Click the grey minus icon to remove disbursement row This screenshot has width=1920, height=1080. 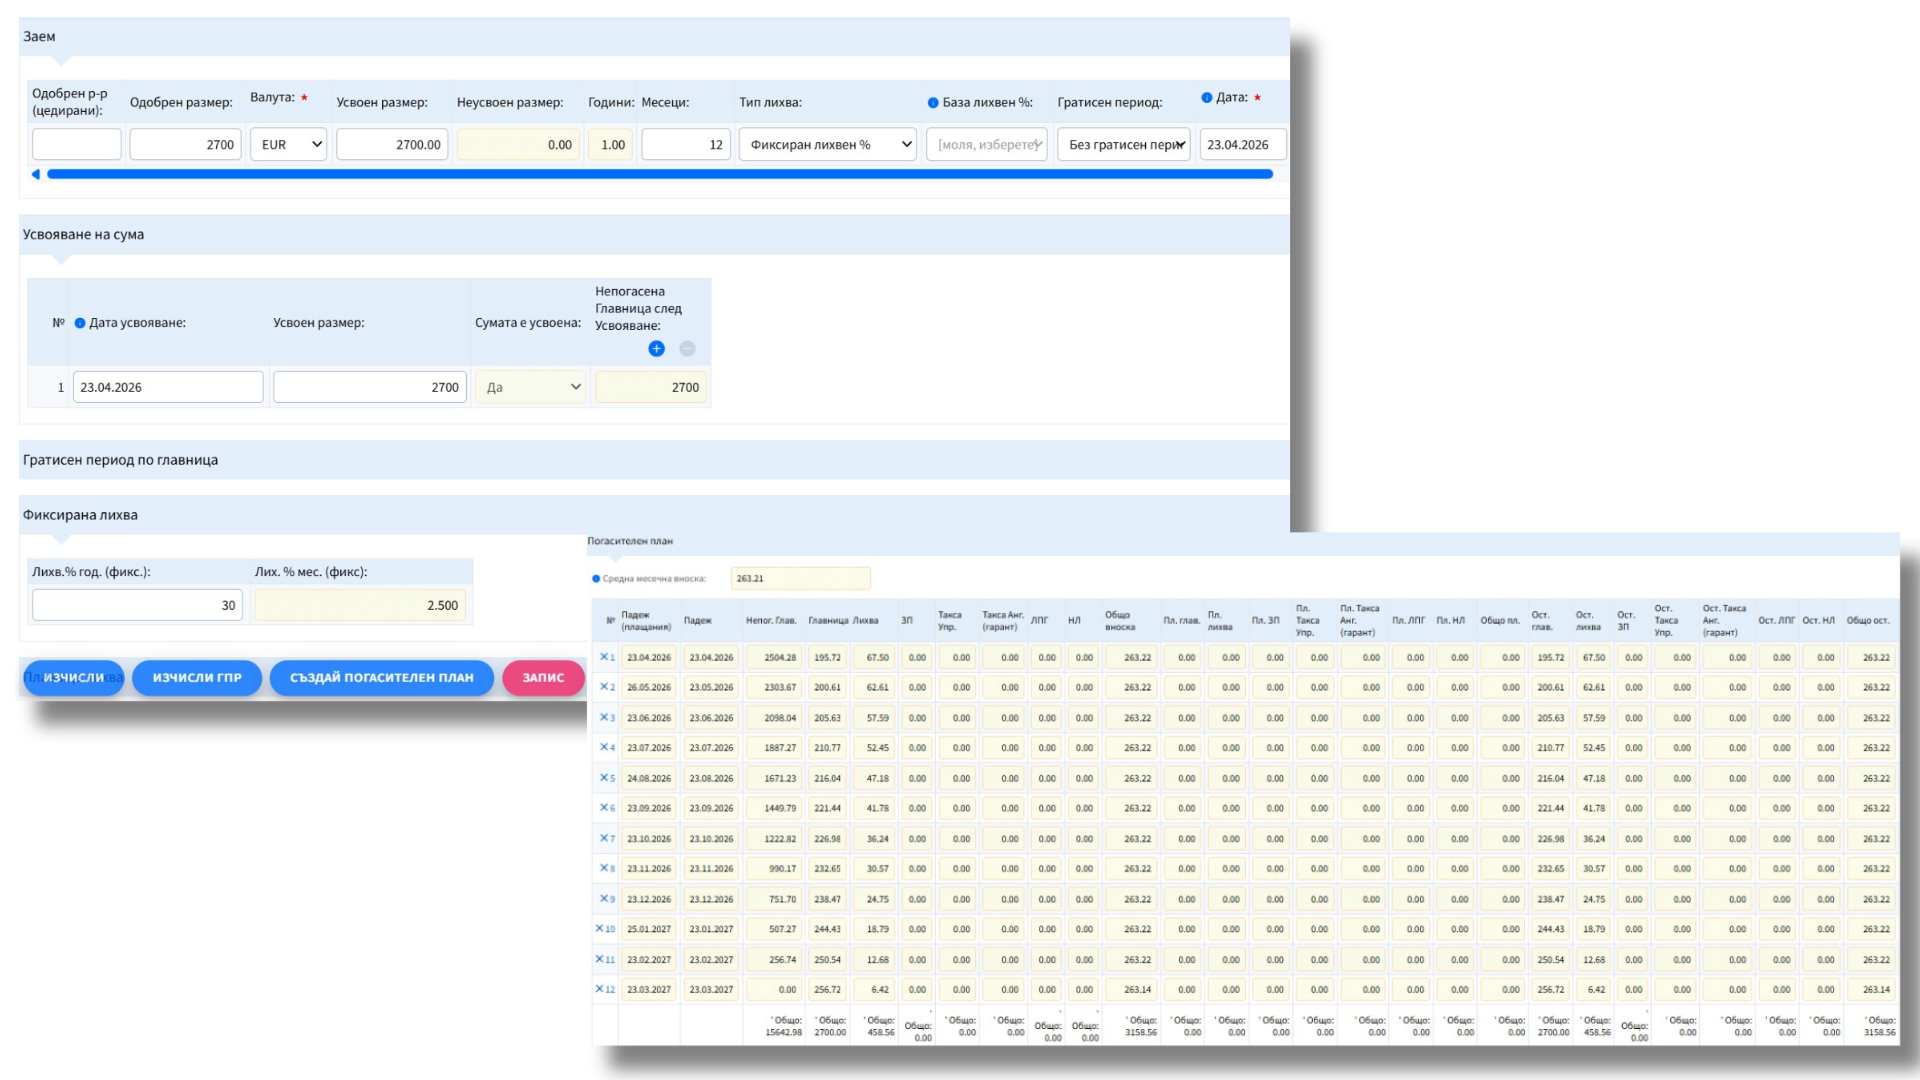(x=687, y=349)
